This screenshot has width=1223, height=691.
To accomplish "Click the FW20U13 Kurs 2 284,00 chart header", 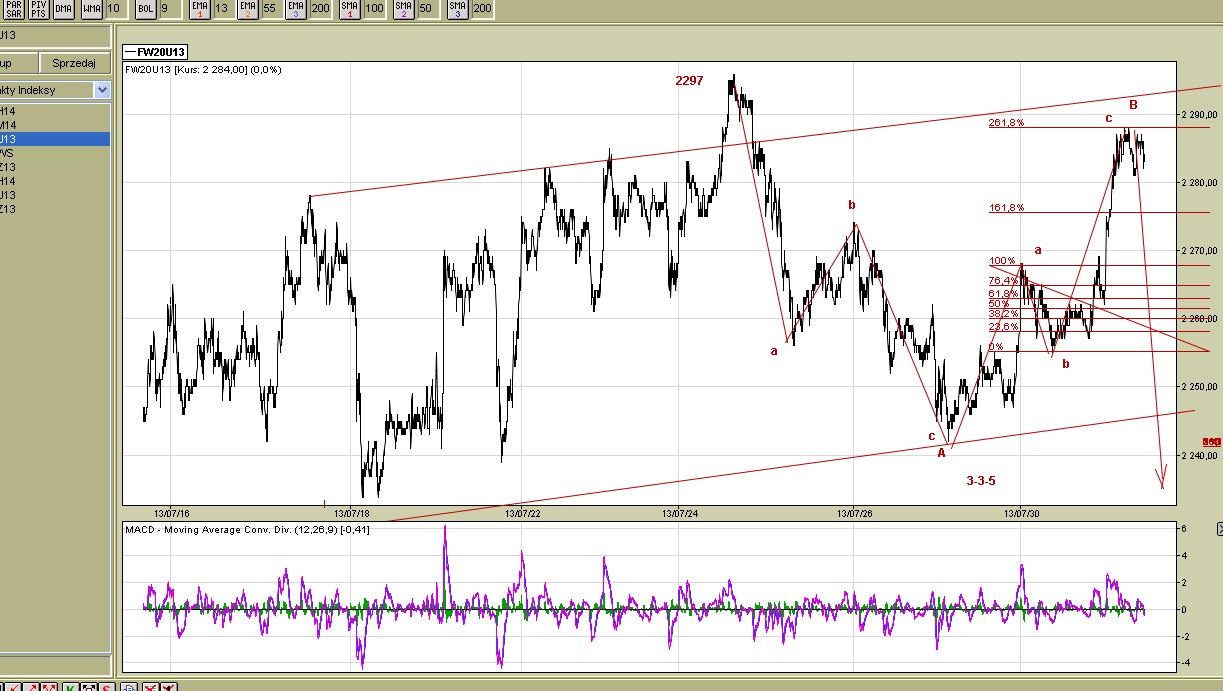I will 203,70.
